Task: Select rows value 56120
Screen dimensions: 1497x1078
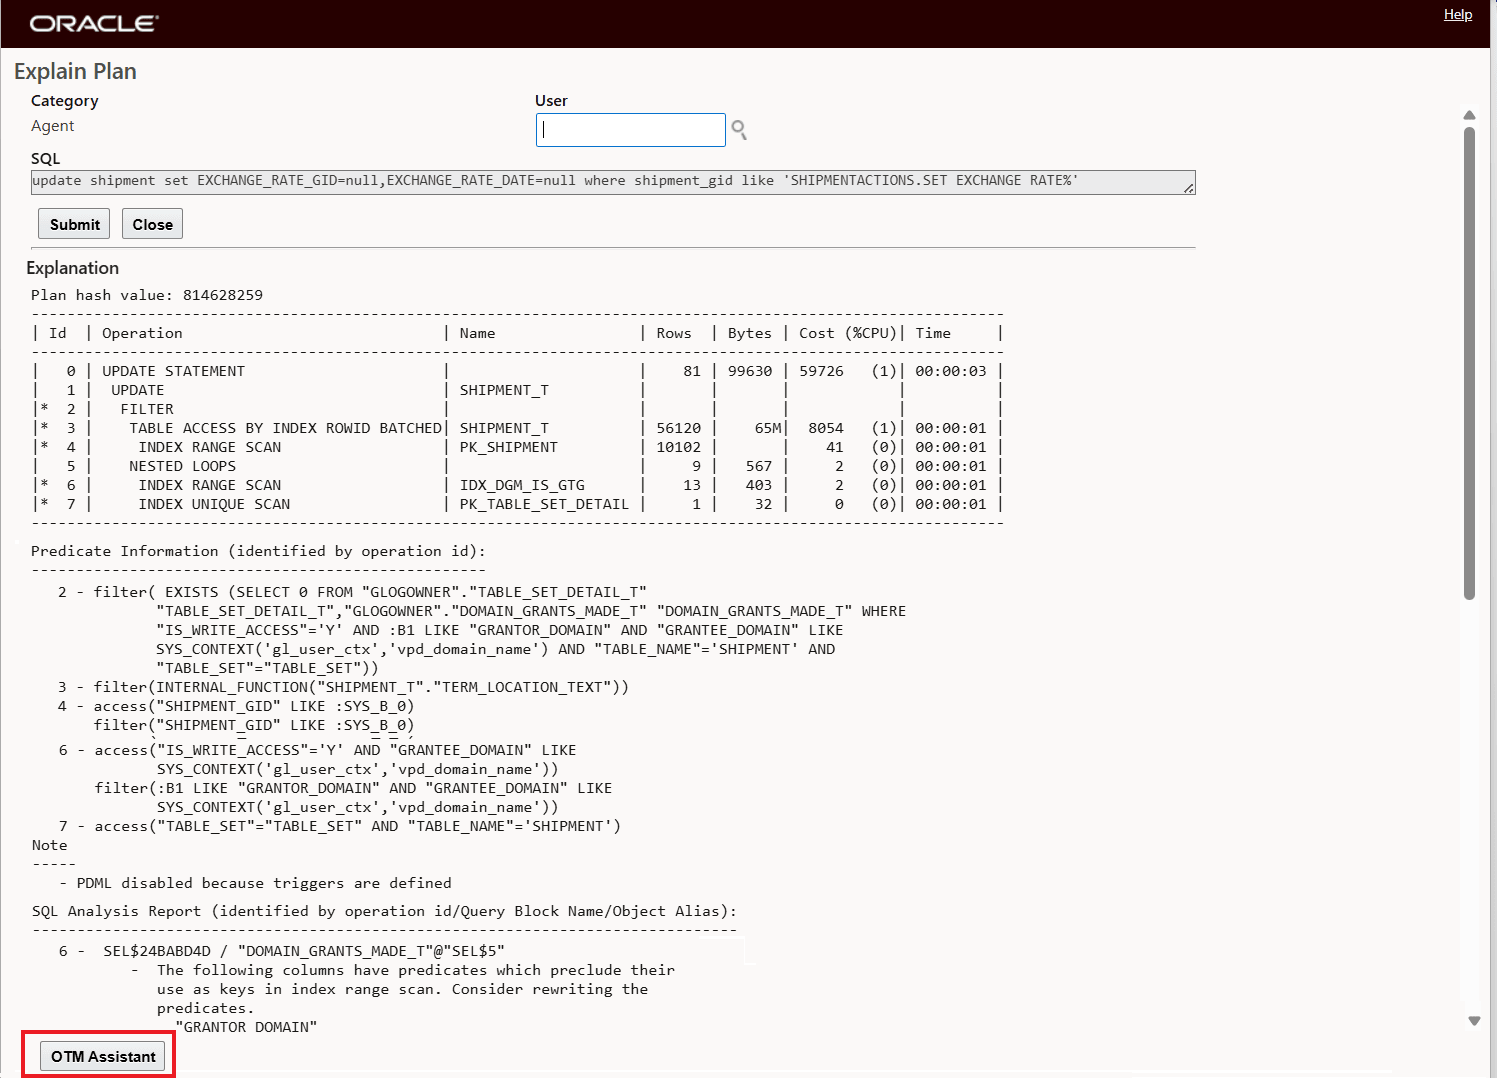Action: coord(679,428)
